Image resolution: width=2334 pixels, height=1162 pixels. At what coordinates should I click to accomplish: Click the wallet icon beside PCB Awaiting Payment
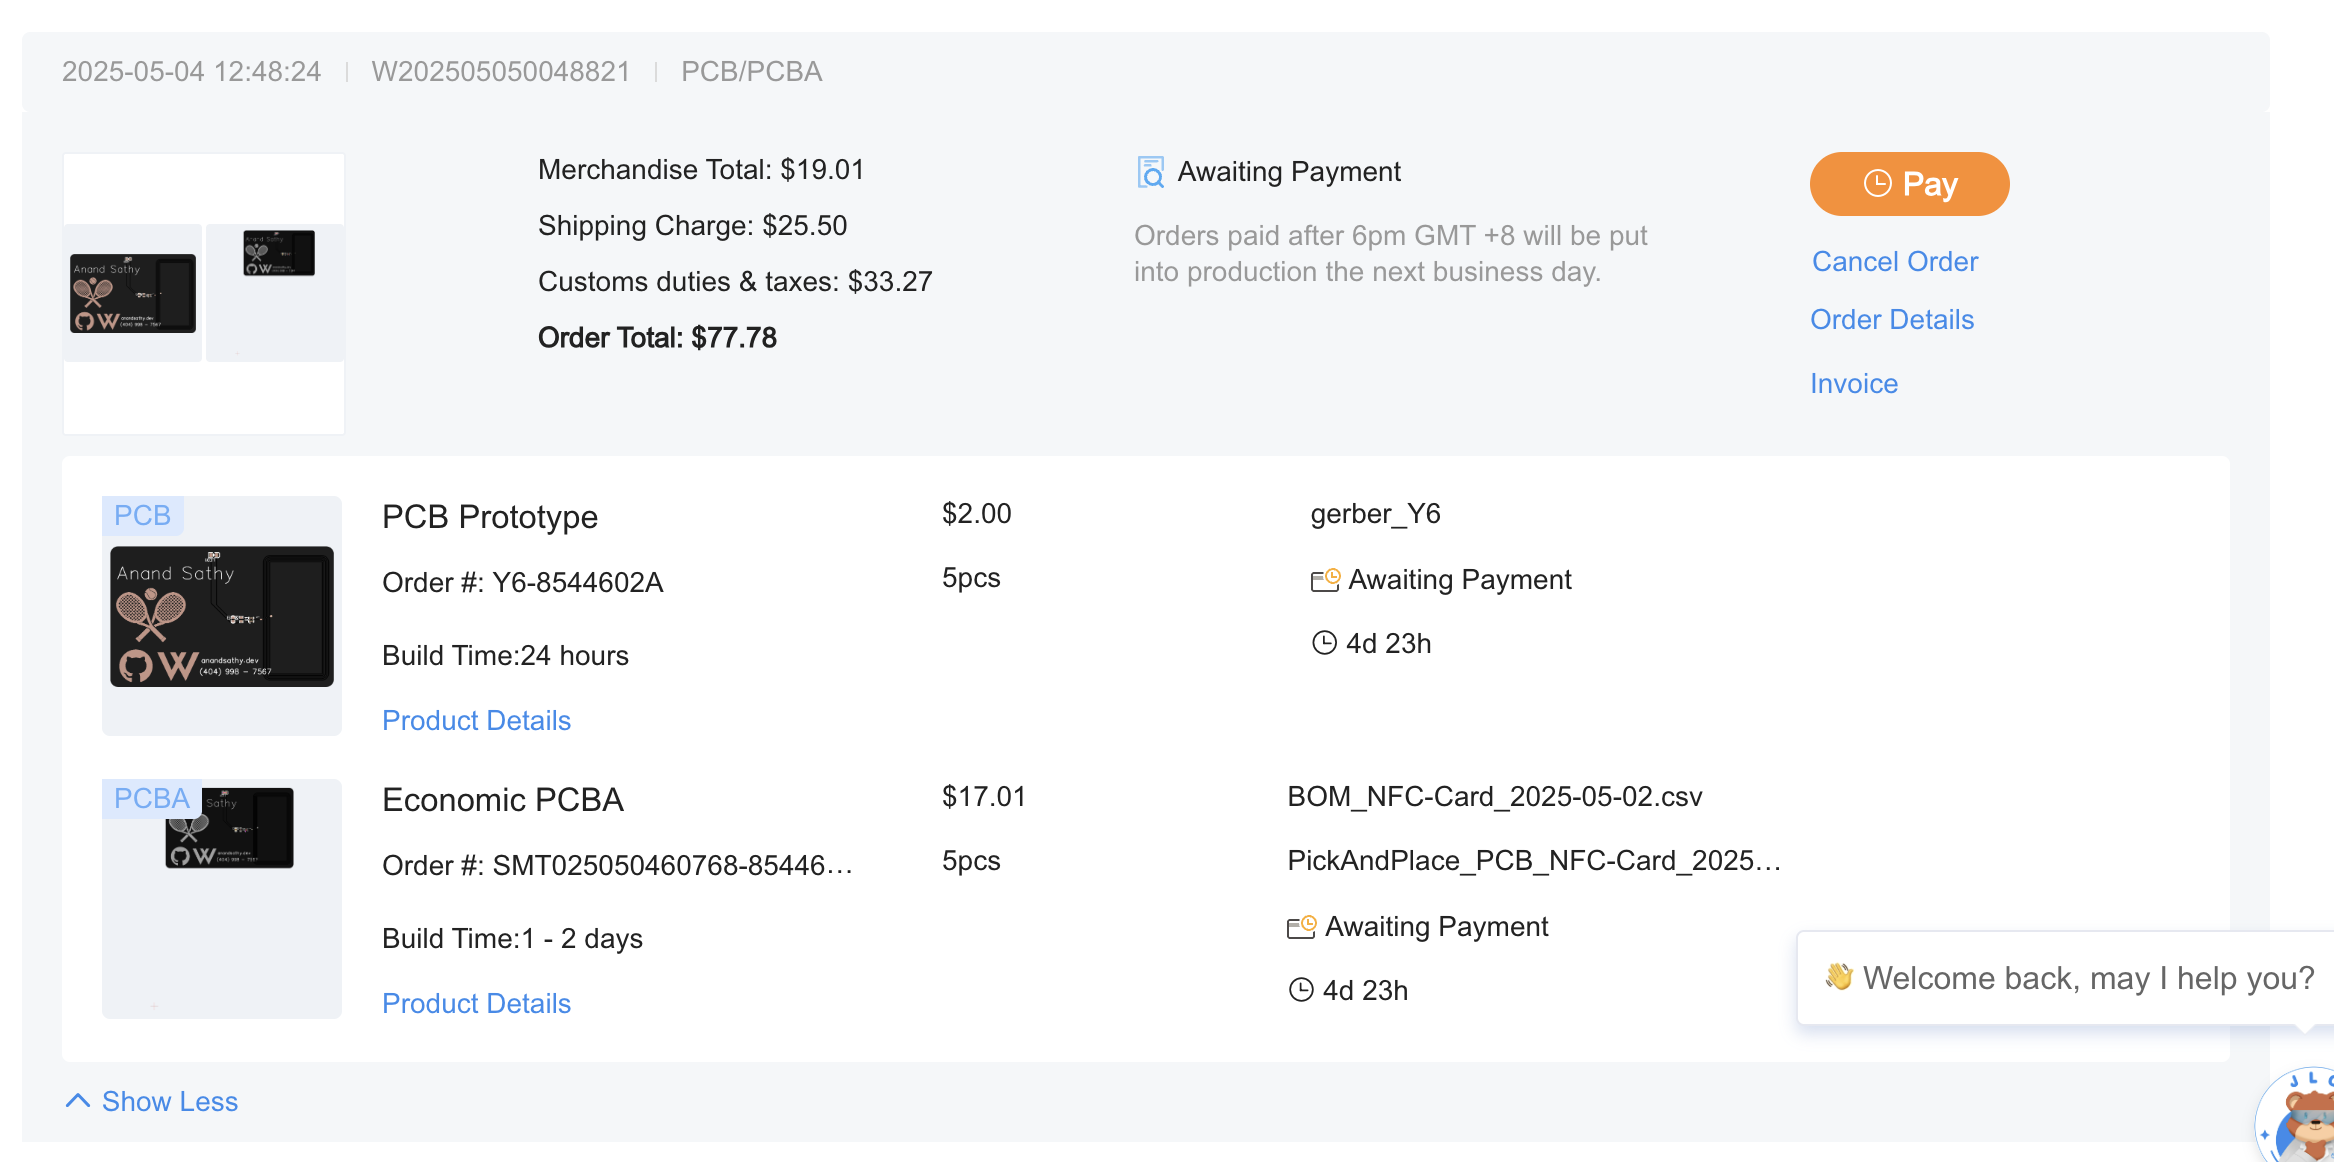pyautogui.click(x=1325, y=580)
